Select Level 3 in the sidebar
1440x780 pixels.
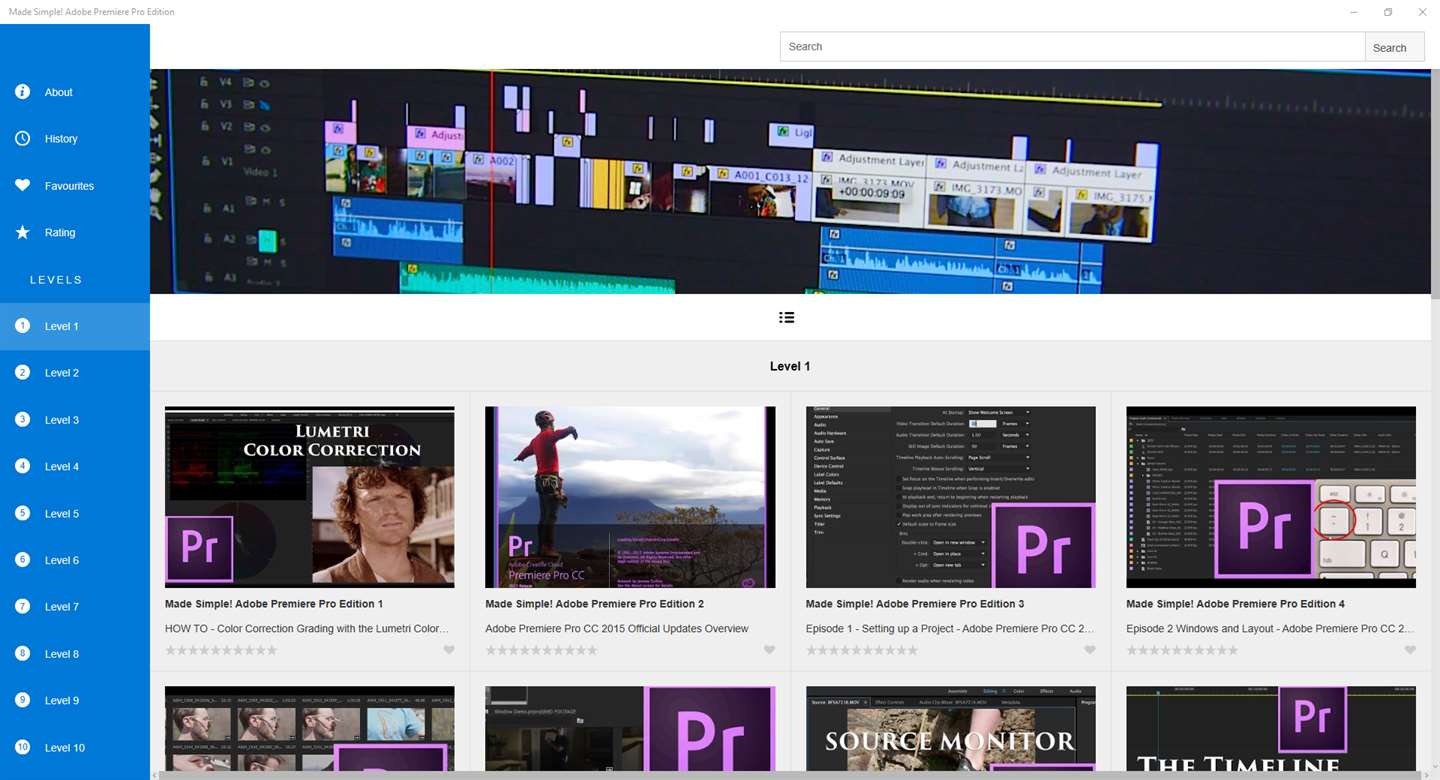pyautogui.click(x=75, y=420)
